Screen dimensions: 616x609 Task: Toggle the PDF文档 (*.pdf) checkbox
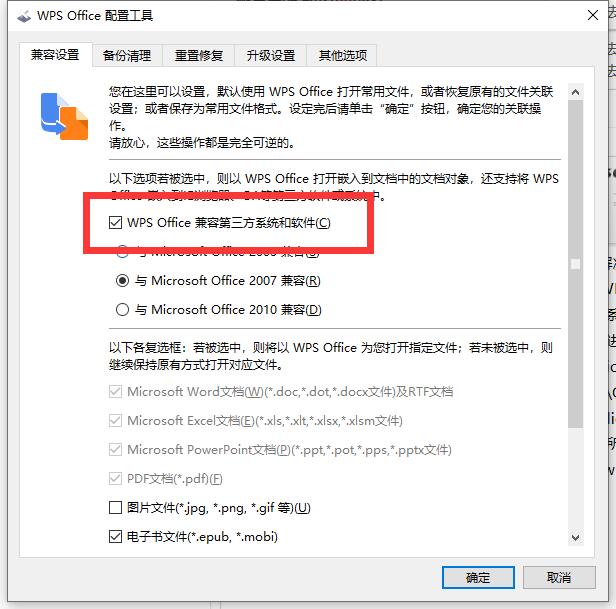point(115,479)
